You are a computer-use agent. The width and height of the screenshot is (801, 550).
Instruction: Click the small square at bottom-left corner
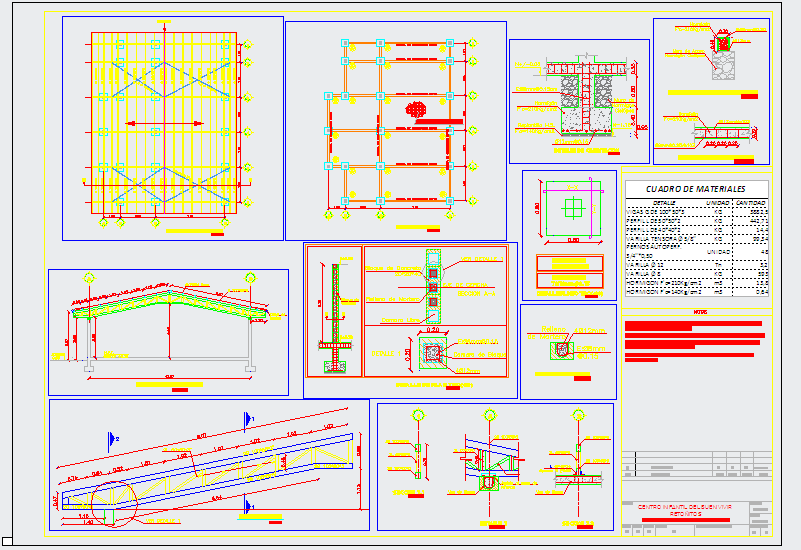tap(6, 541)
